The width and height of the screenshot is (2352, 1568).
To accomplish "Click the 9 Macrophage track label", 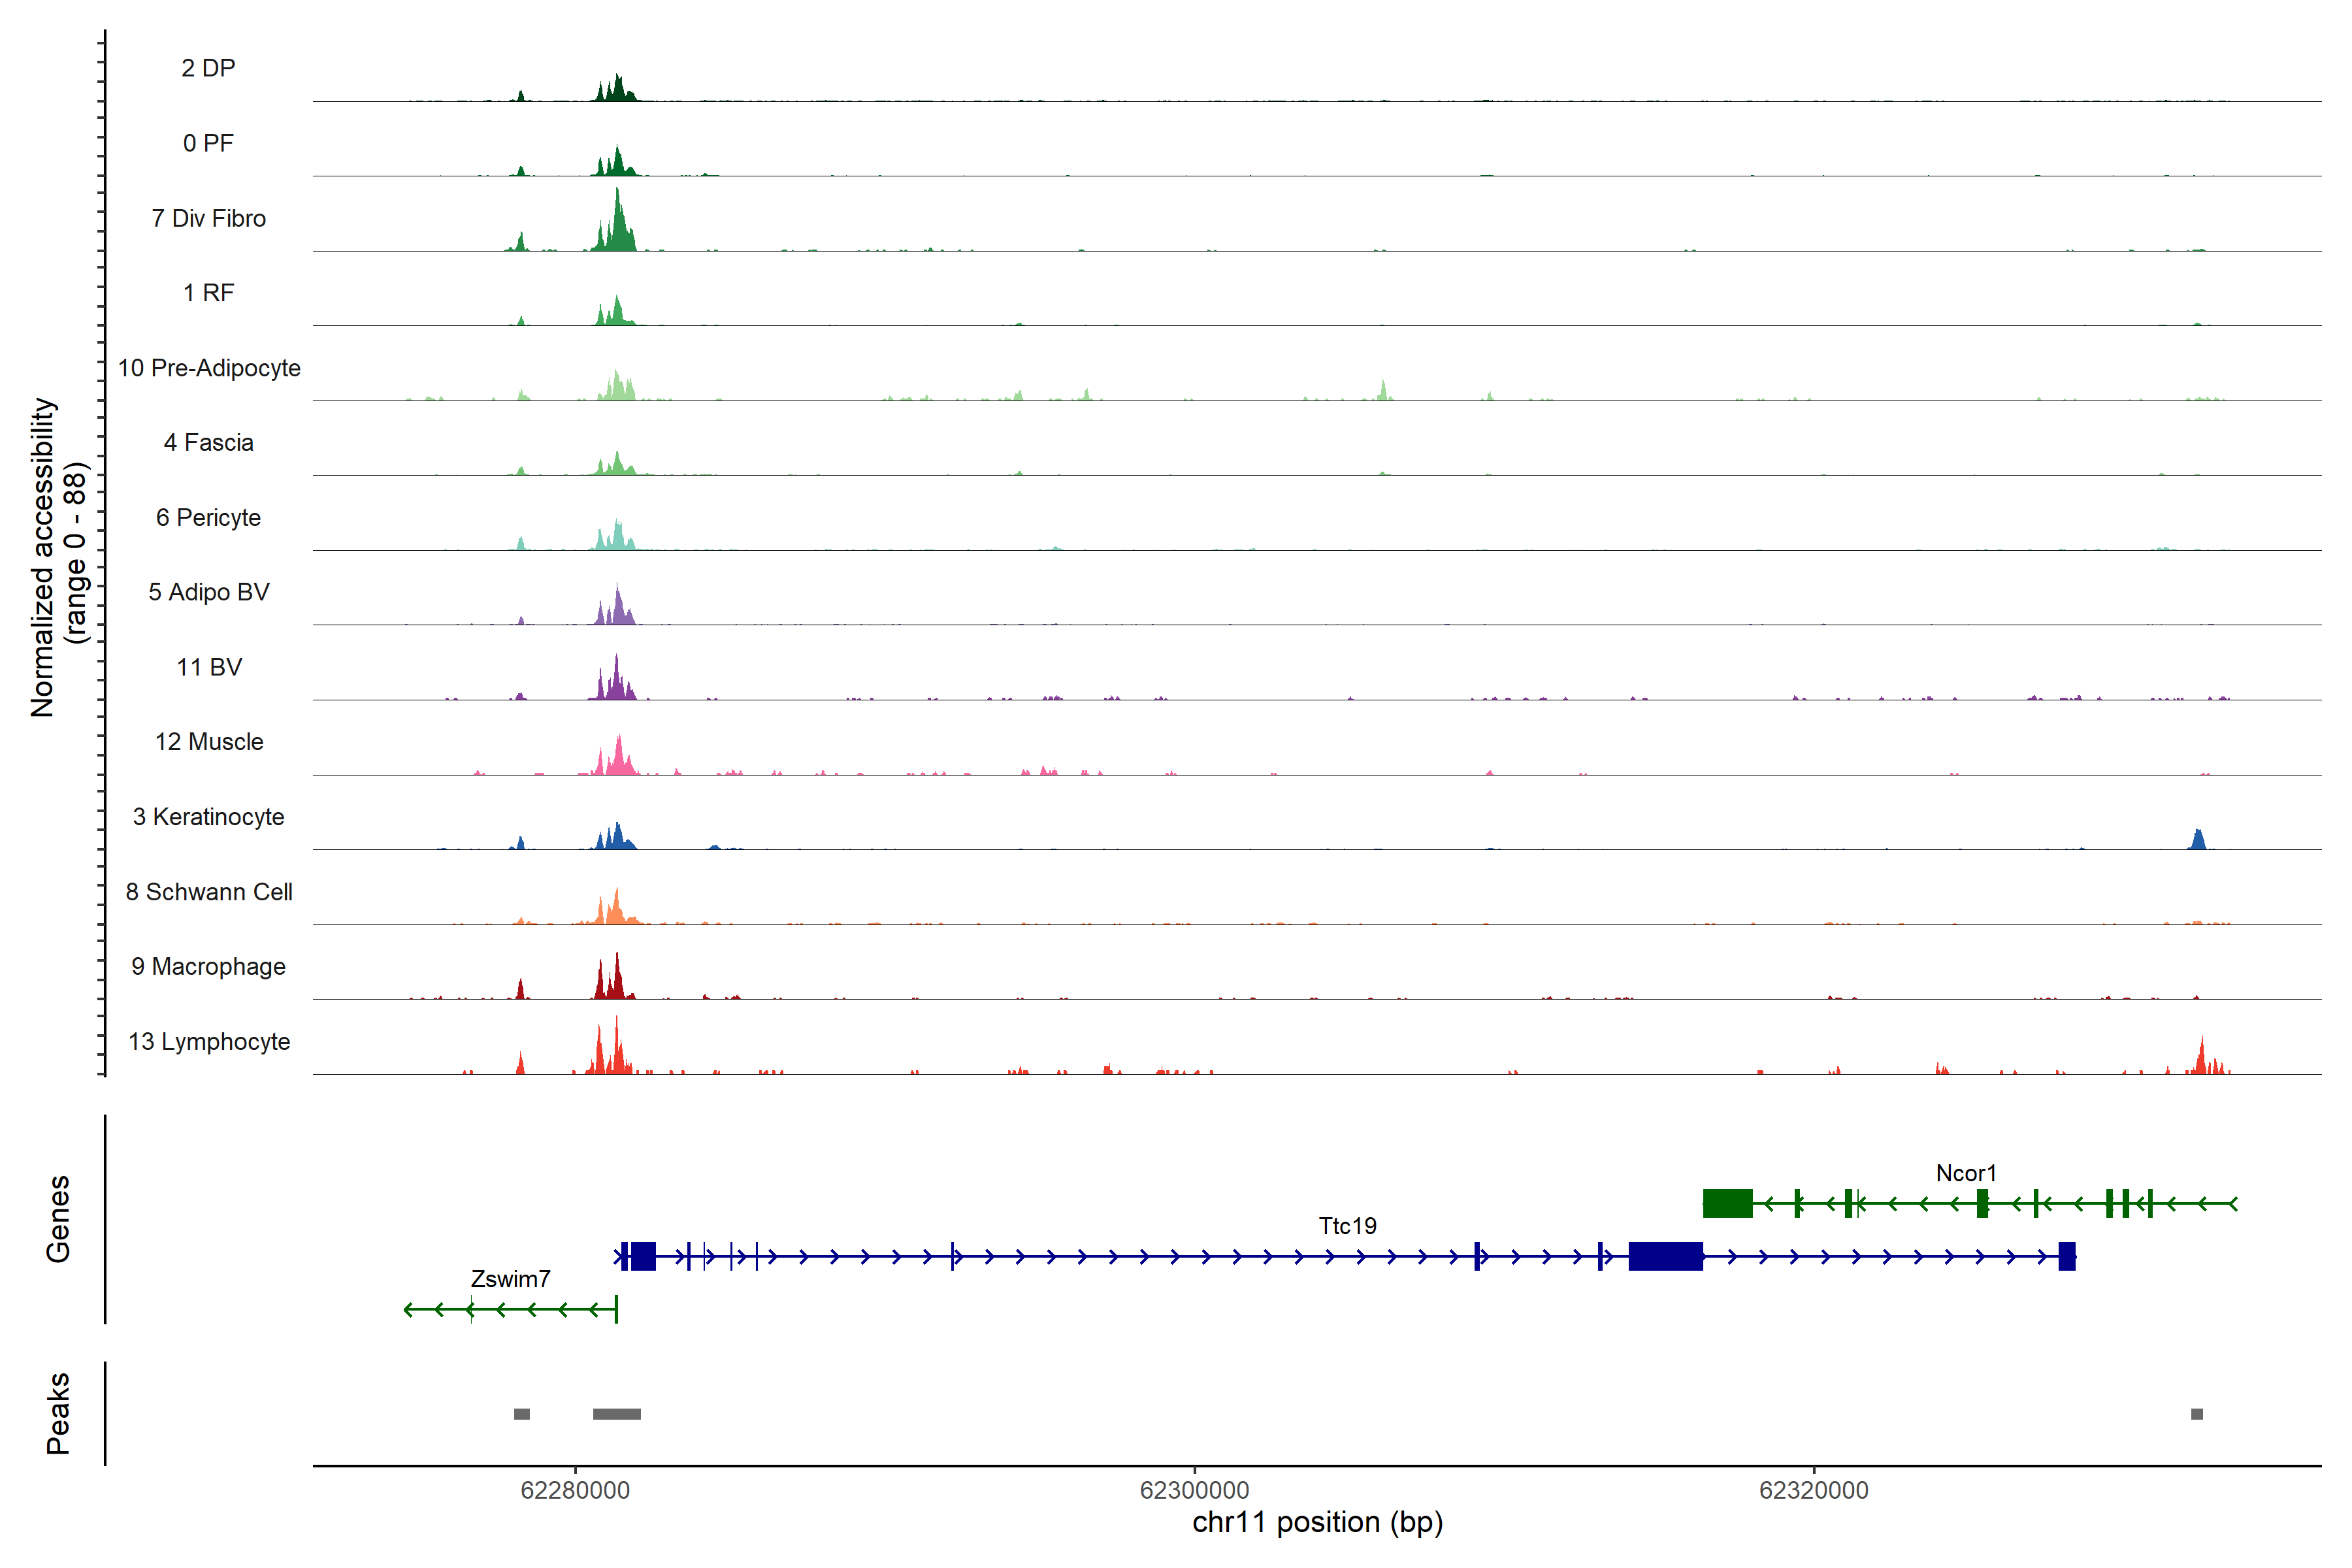I will point(208,967).
